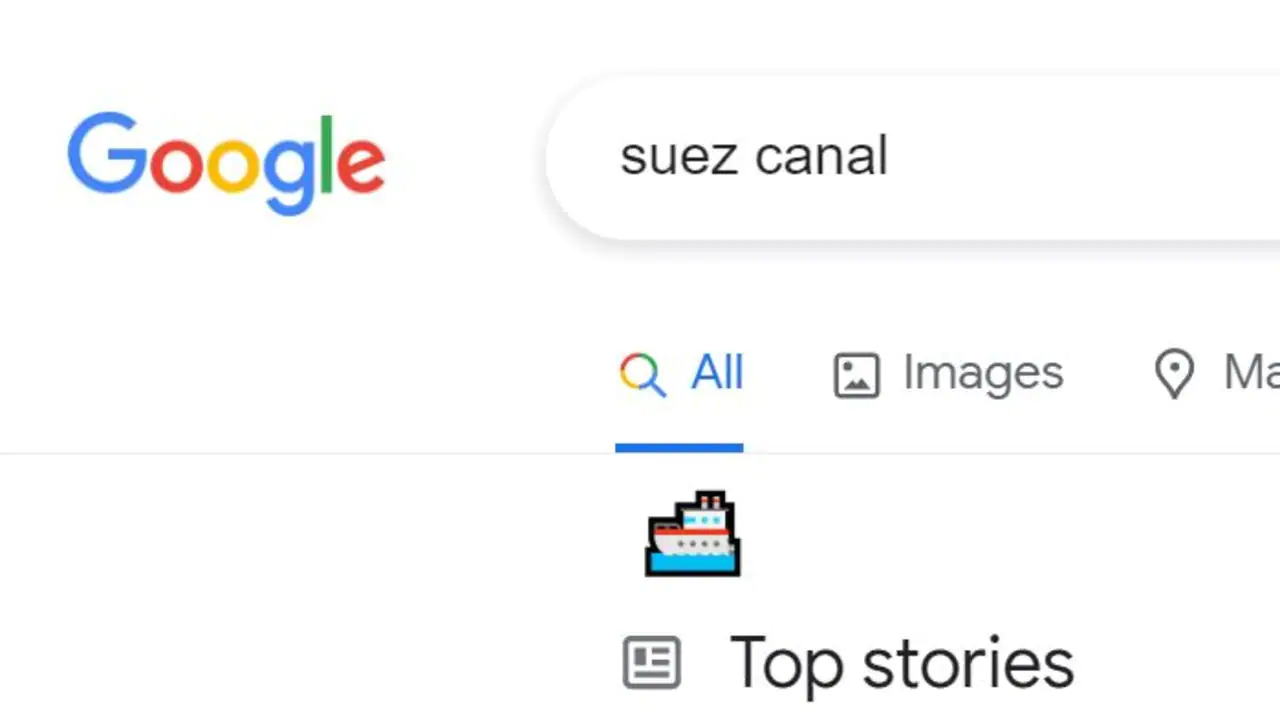Viewport: 1280px width, 720px height.
Task: Click the Top stories heading text
Action: [900, 662]
